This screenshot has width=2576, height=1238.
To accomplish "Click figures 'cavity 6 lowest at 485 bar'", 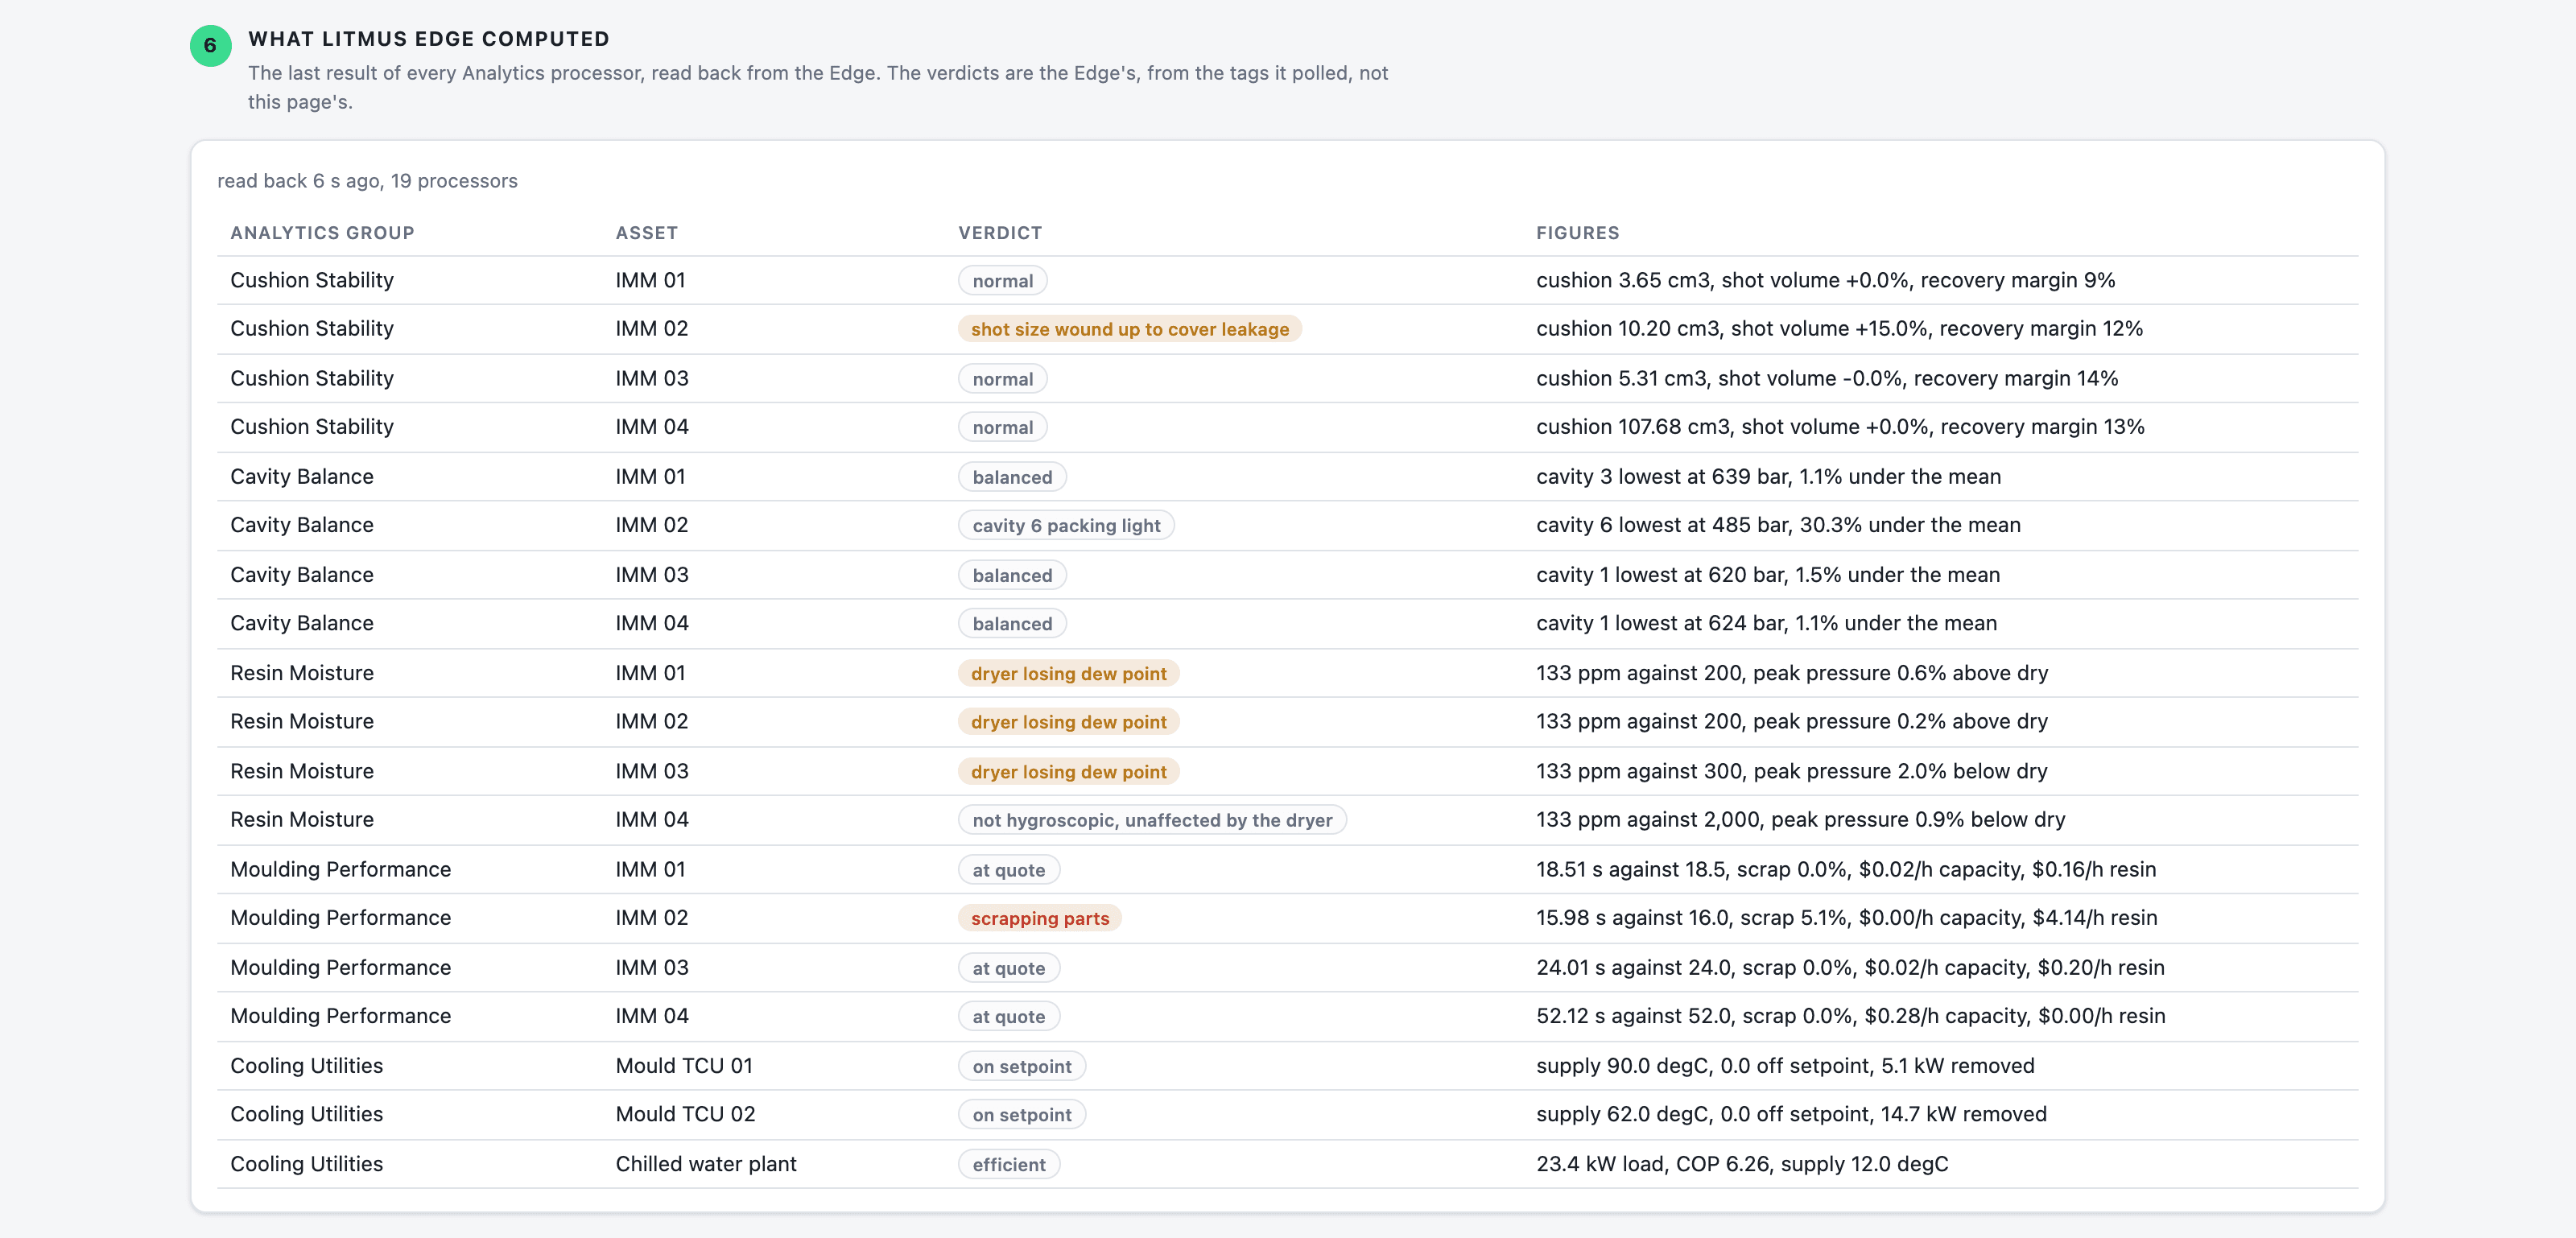I will [1662, 525].
